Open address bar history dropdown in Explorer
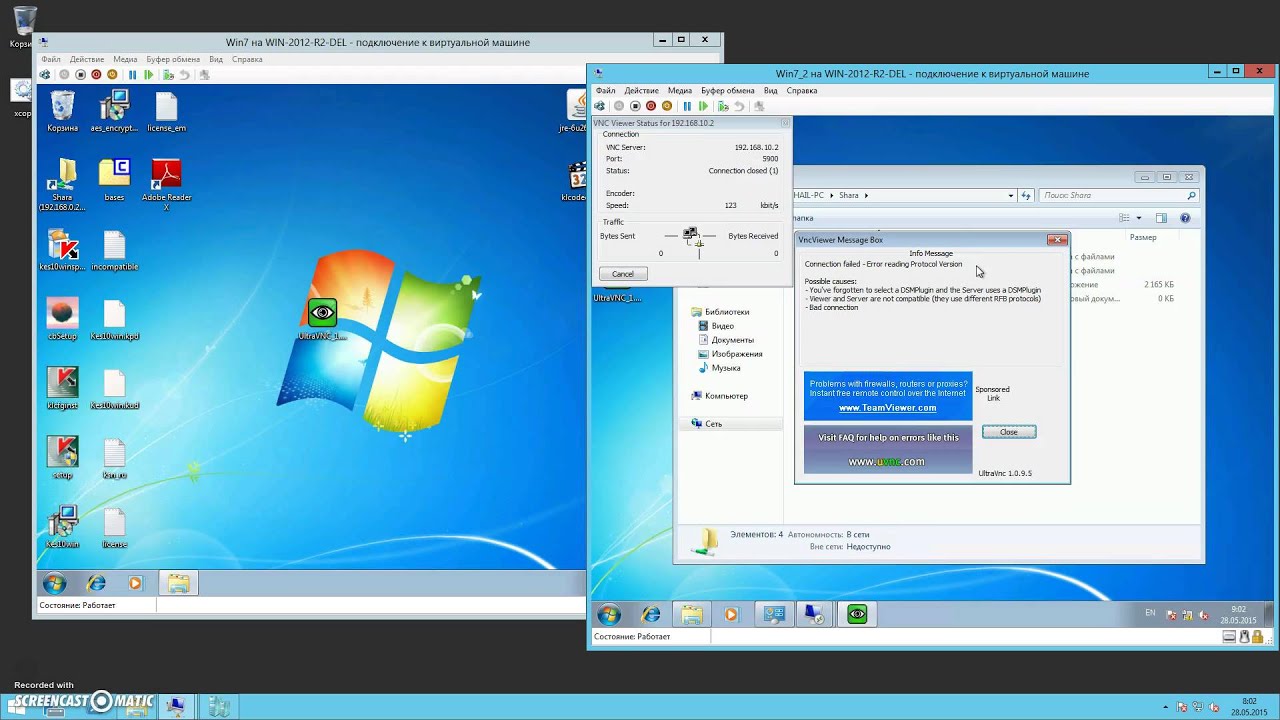Image resolution: width=1280 pixels, height=720 pixels. [x=1011, y=196]
